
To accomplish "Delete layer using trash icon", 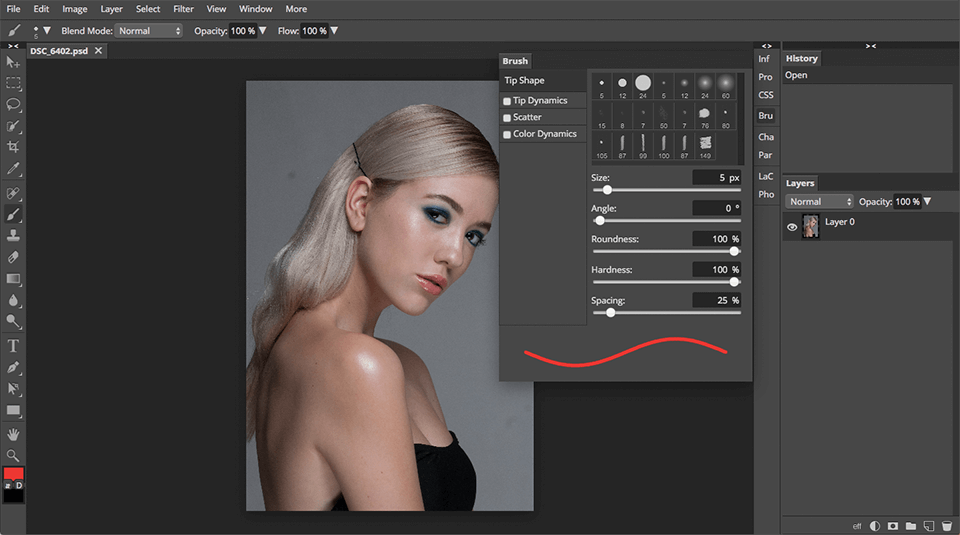I will [946, 525].
